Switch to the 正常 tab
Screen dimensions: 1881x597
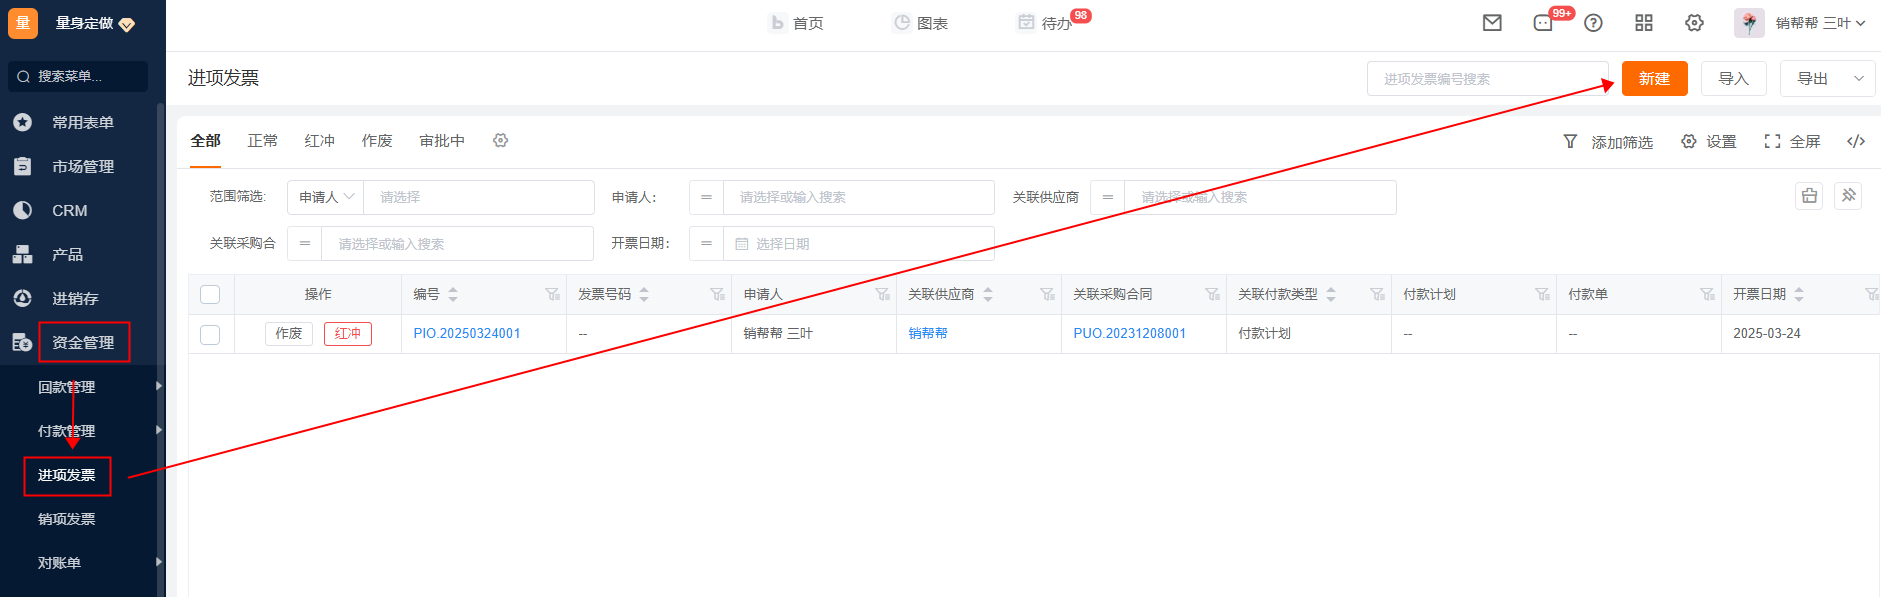(263, 141)
